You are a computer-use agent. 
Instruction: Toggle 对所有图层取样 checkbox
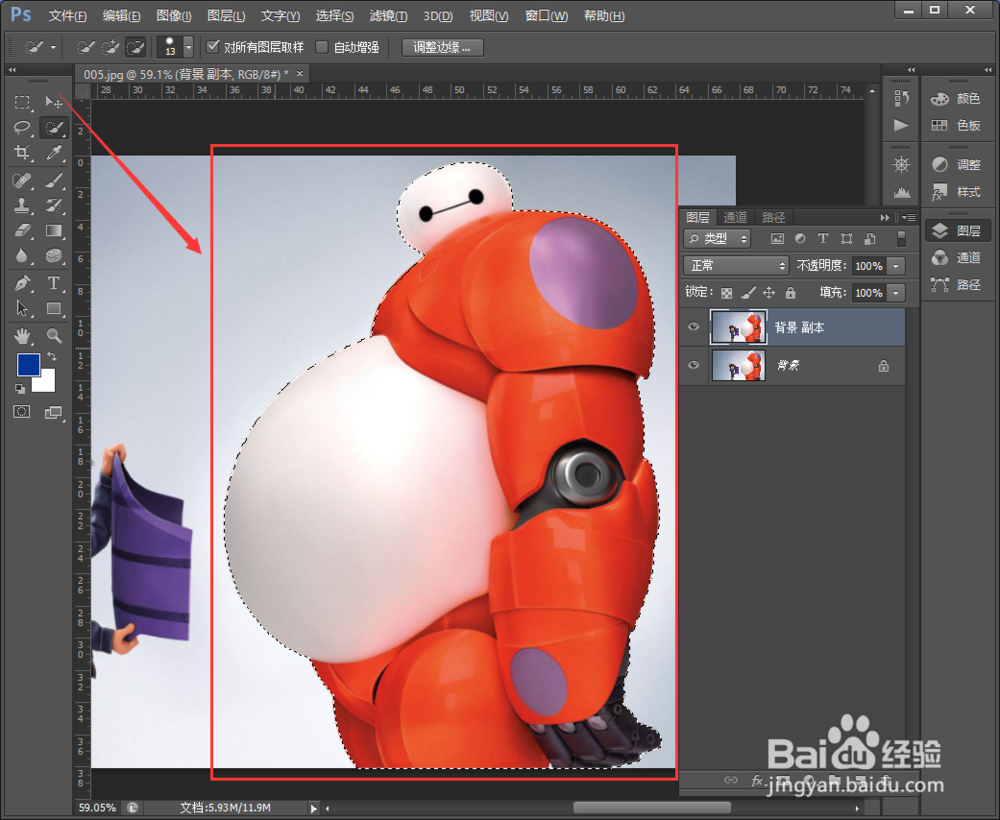pos(213,47)
